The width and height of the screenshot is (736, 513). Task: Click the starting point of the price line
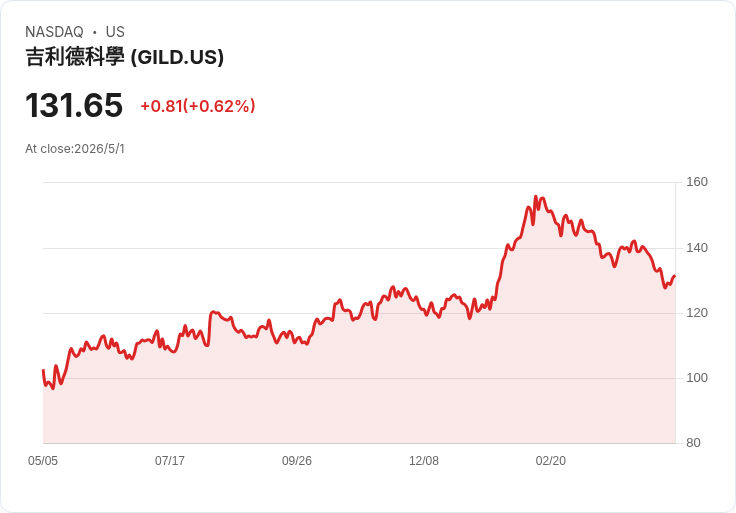pos(43,370)
